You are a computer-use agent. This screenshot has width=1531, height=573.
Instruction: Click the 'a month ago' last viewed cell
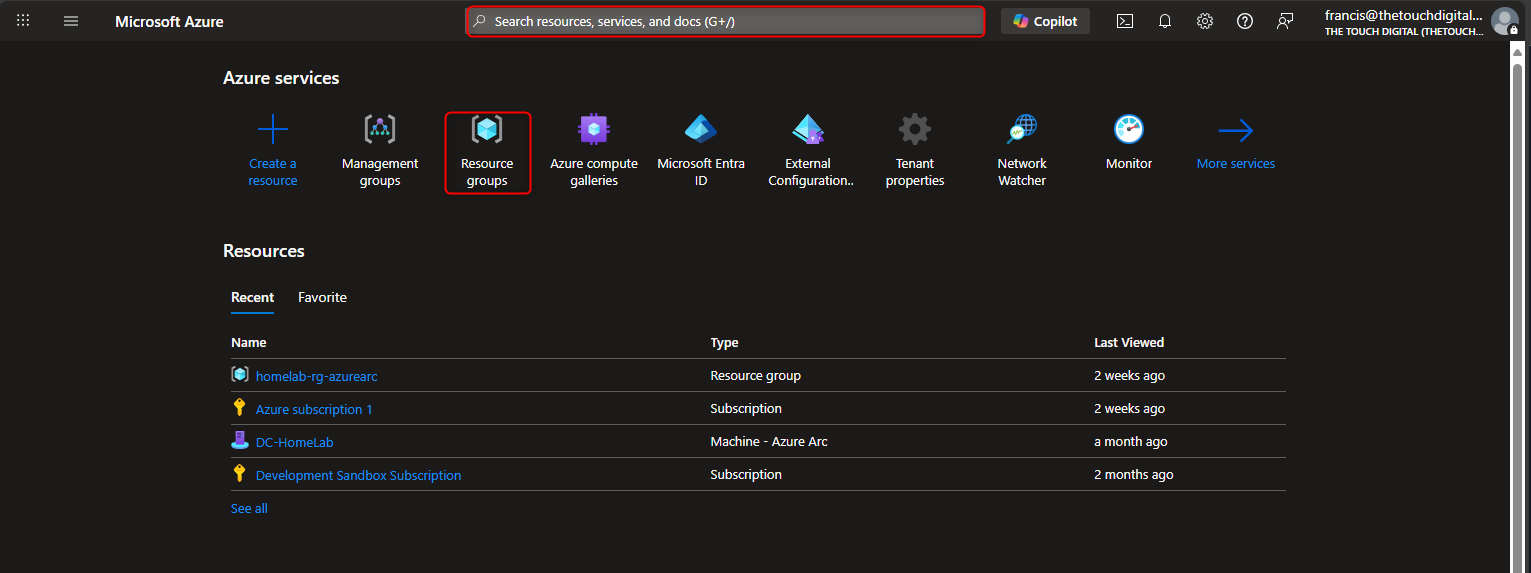click(x=1131, y=441)
